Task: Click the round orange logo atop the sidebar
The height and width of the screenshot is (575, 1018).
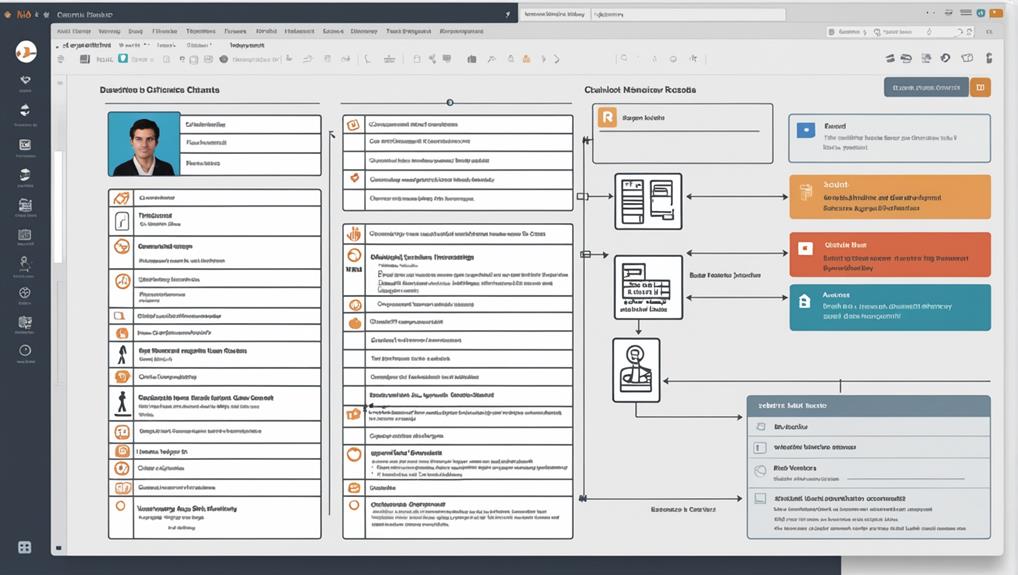Action: click(x=26, y=52)
